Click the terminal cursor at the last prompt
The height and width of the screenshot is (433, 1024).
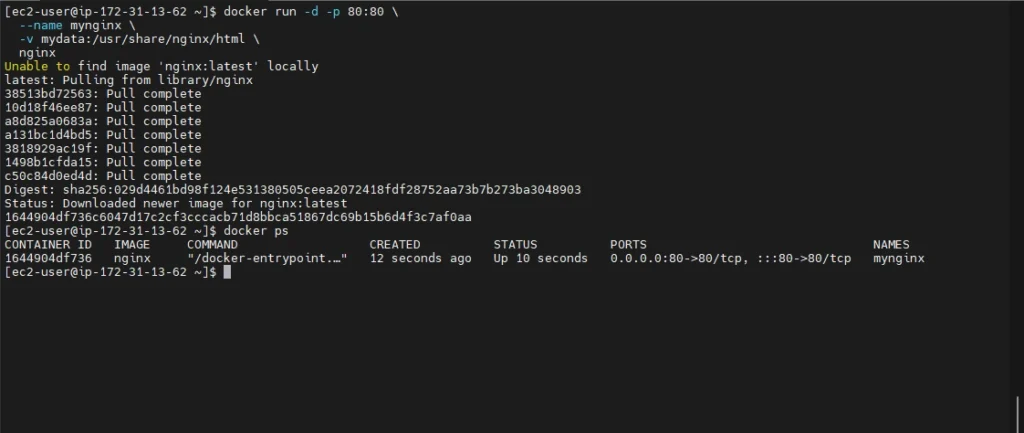[227, 272]
